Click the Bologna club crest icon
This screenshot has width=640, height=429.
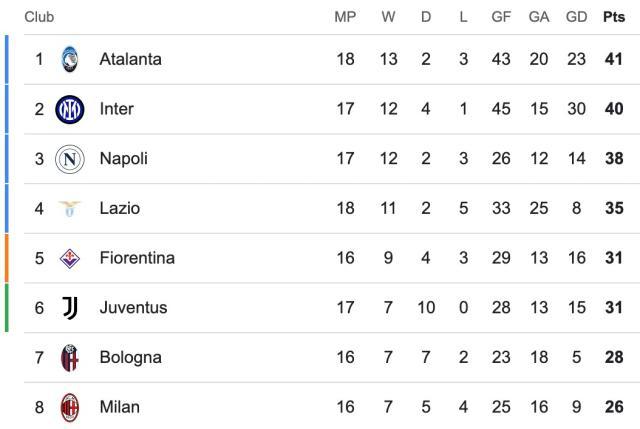[70, 357]
